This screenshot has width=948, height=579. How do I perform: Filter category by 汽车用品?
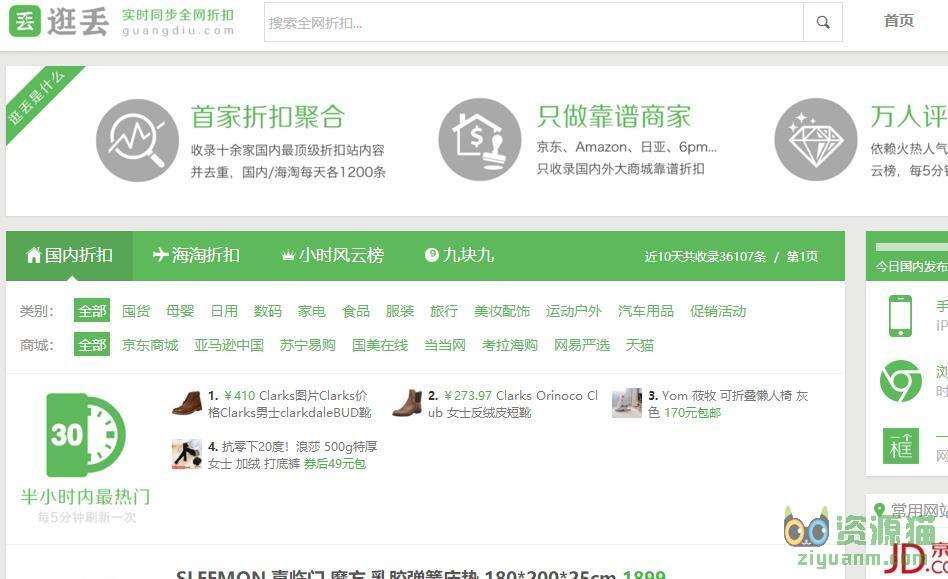click(646, 311)
